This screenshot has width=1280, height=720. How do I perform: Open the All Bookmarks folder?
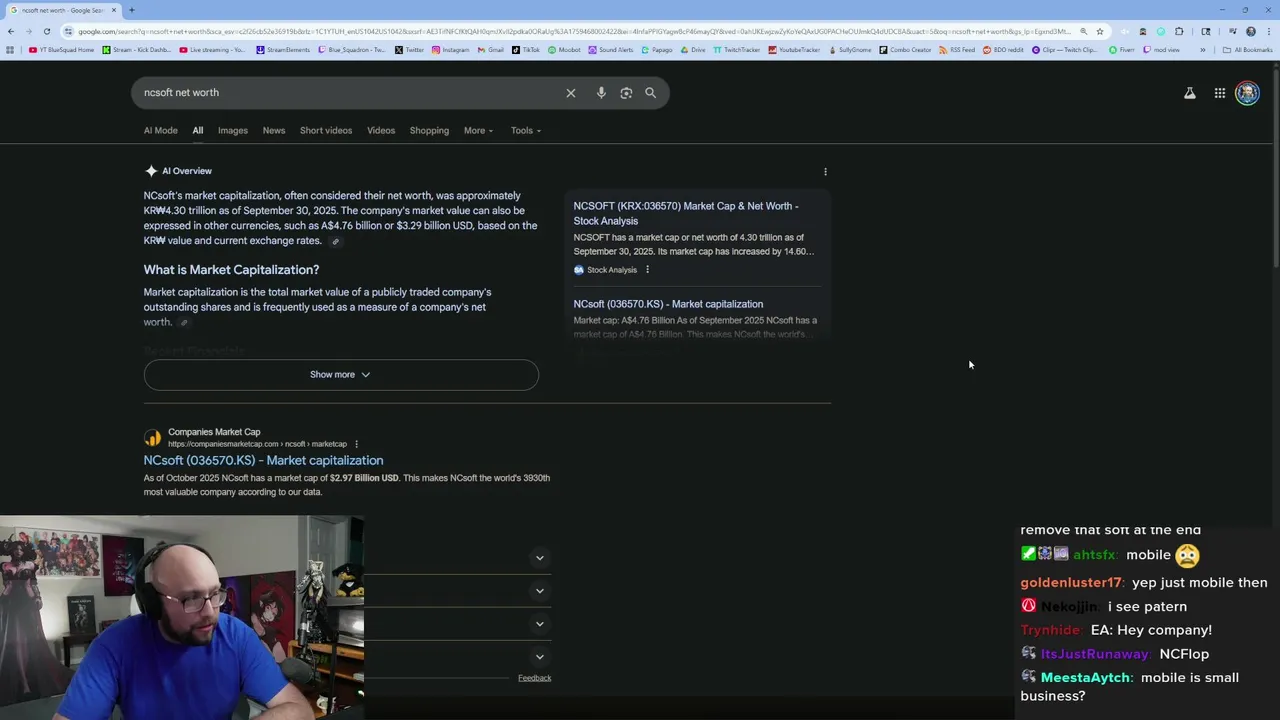1247,50
